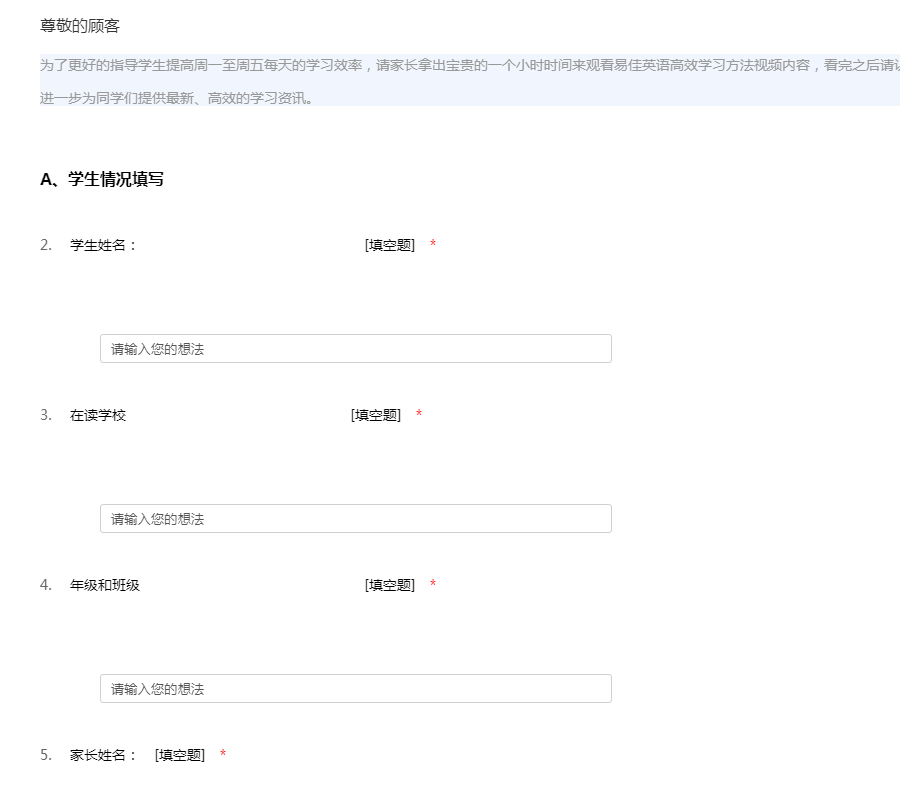
Task: Click the 在读学校 question label
Action: click(x=98, y=415)
